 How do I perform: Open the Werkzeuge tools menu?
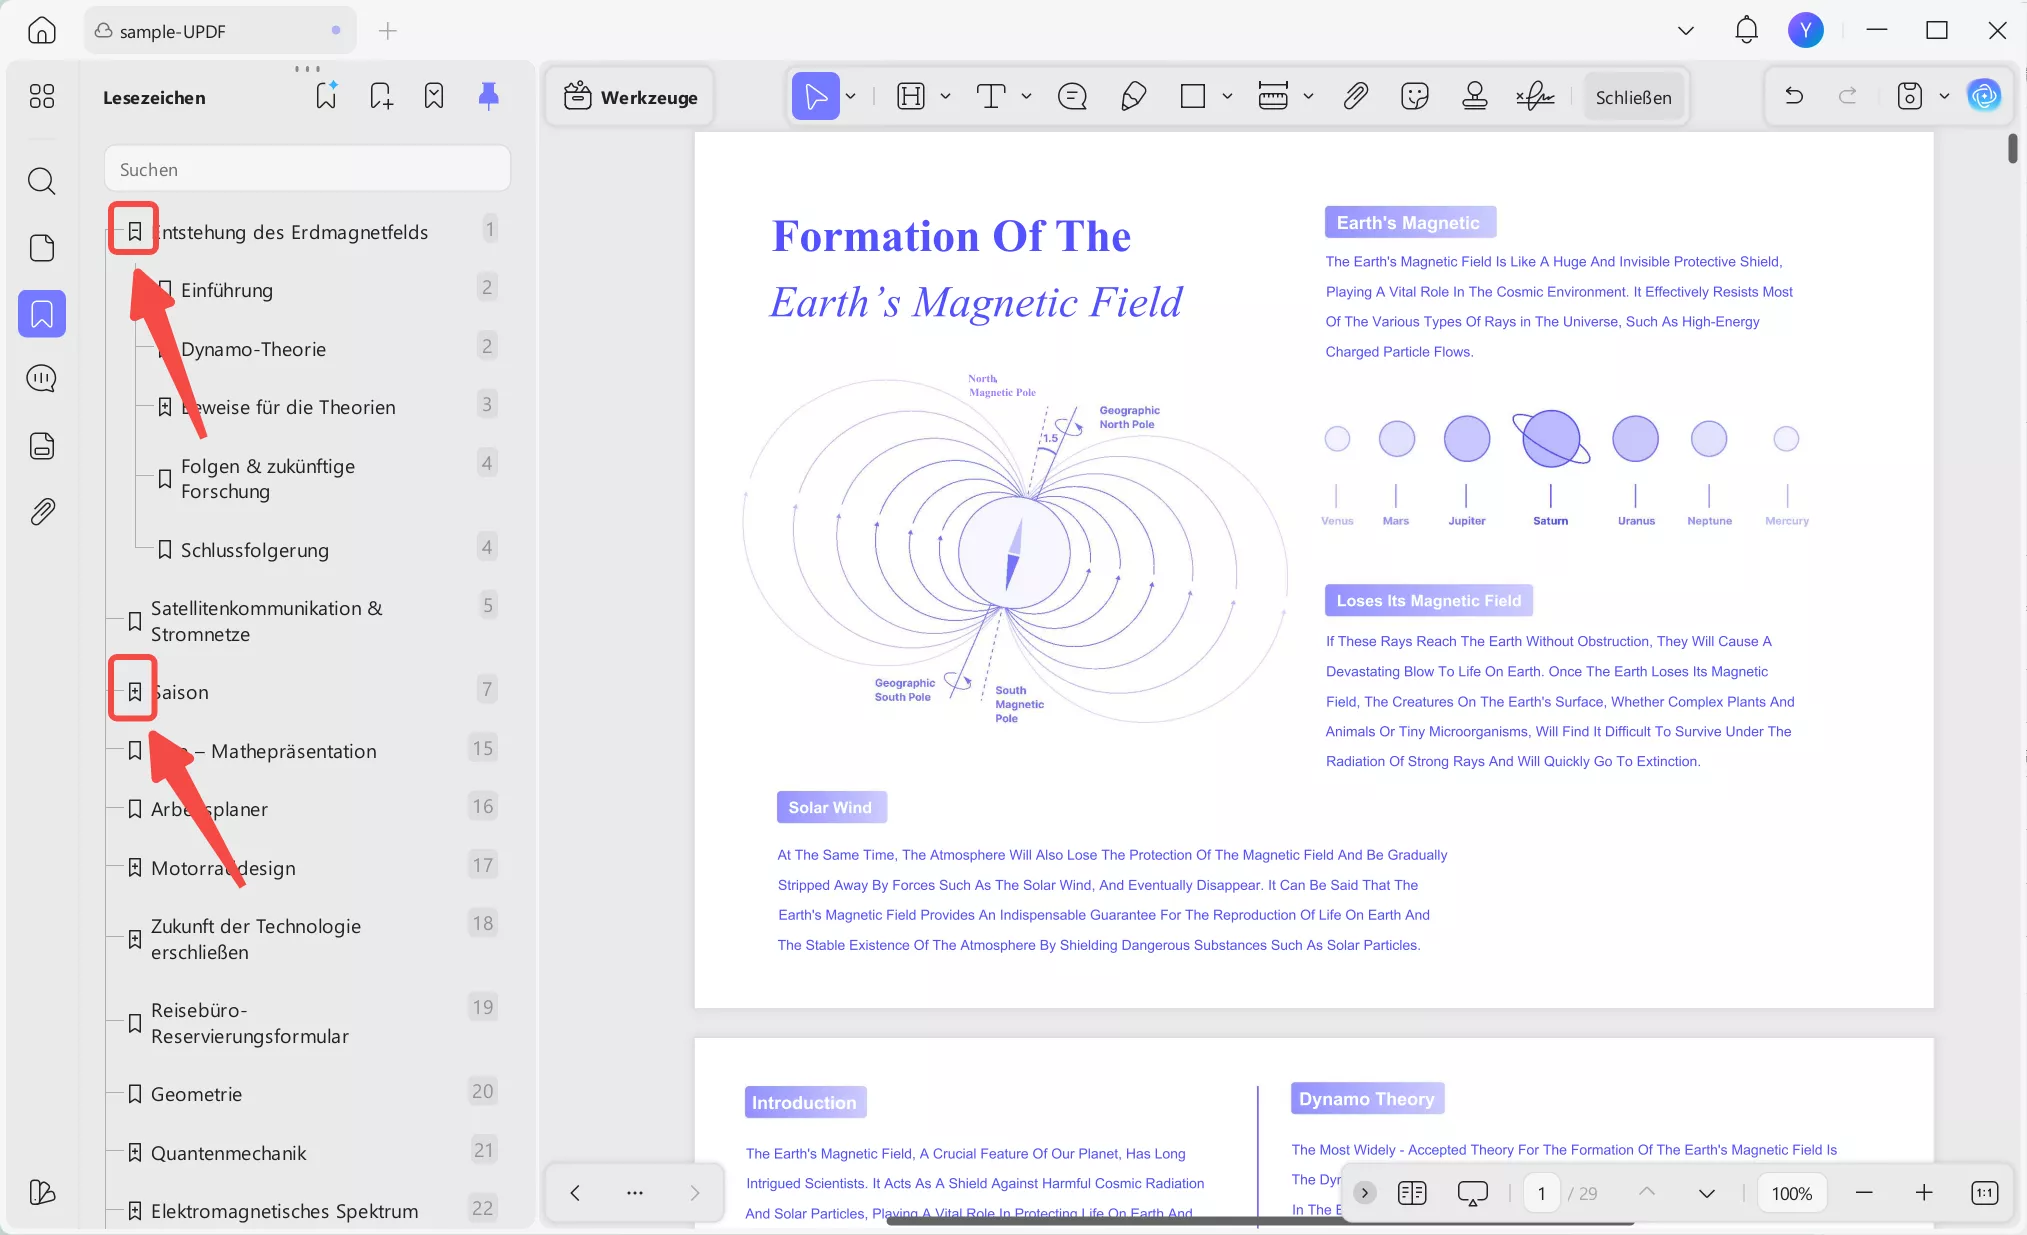(630, 97)
